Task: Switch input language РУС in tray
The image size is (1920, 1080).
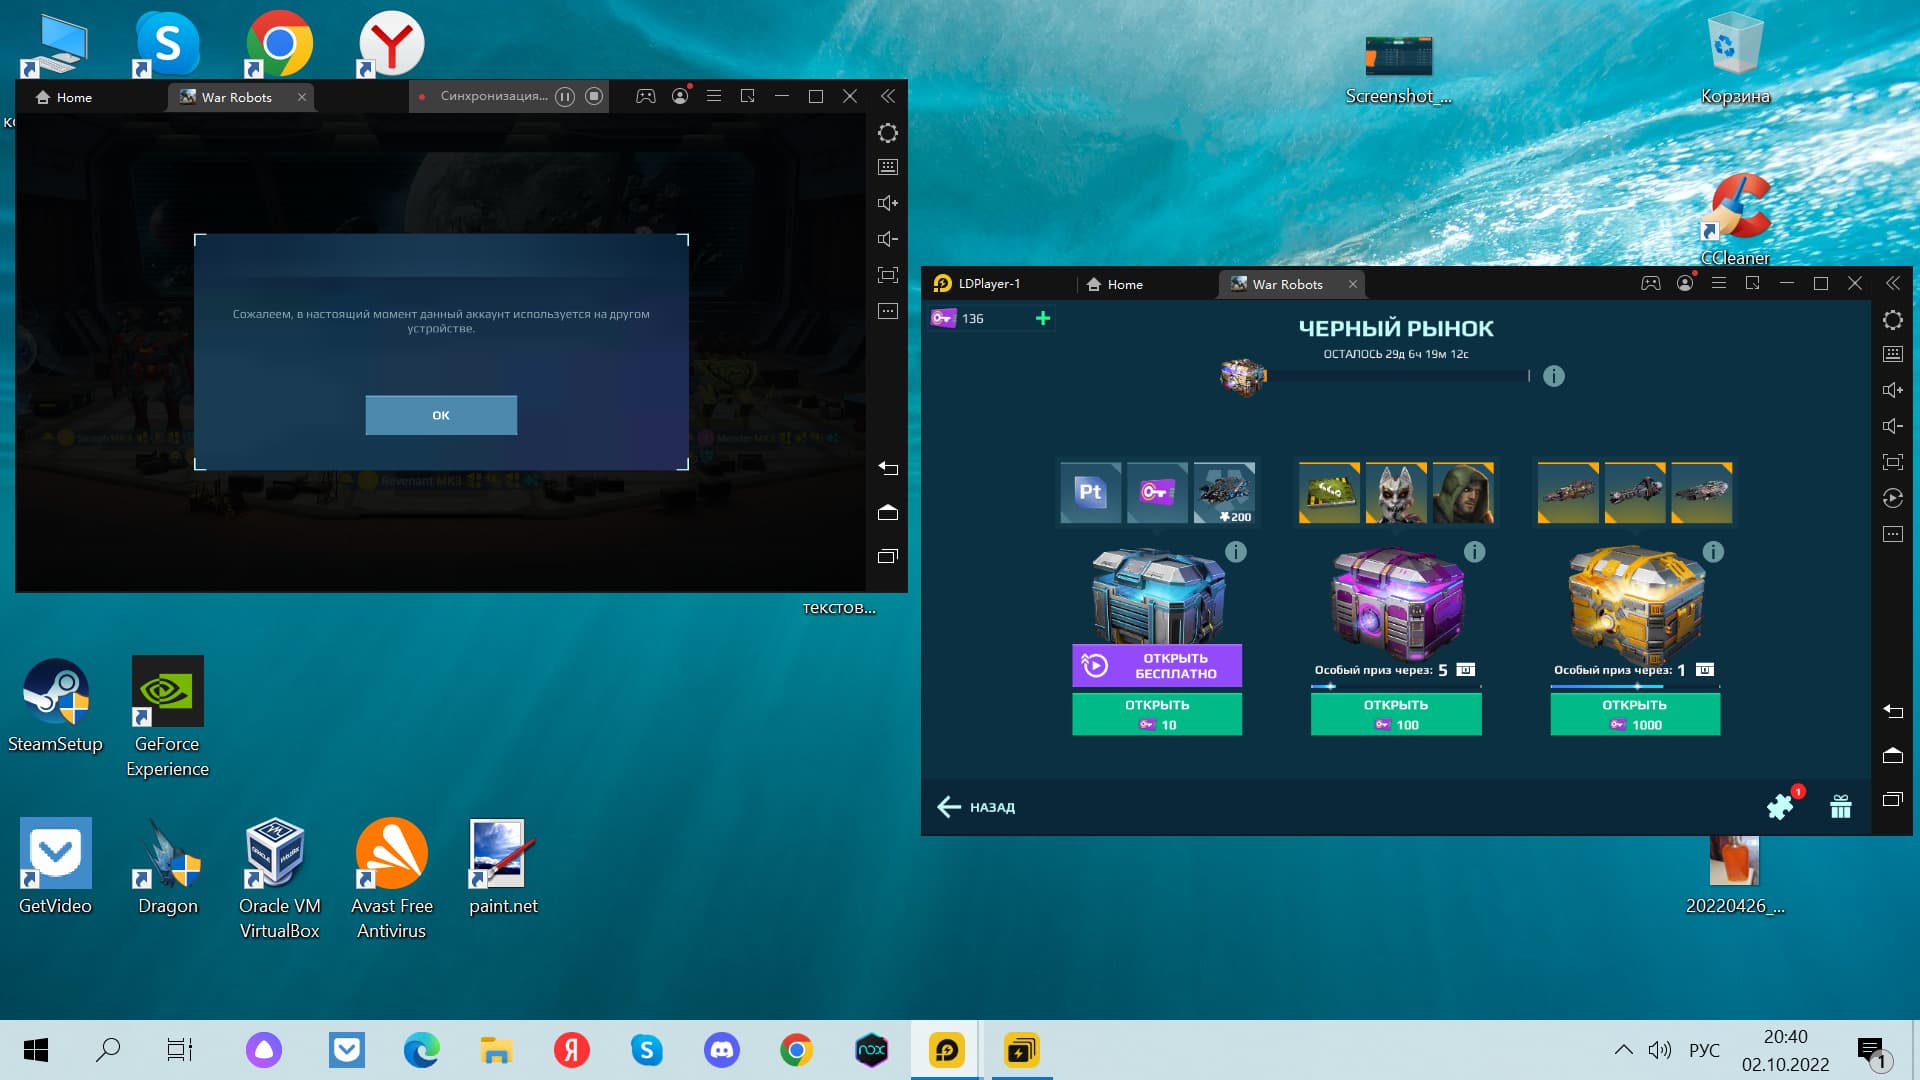Action: point(1704,1050)
